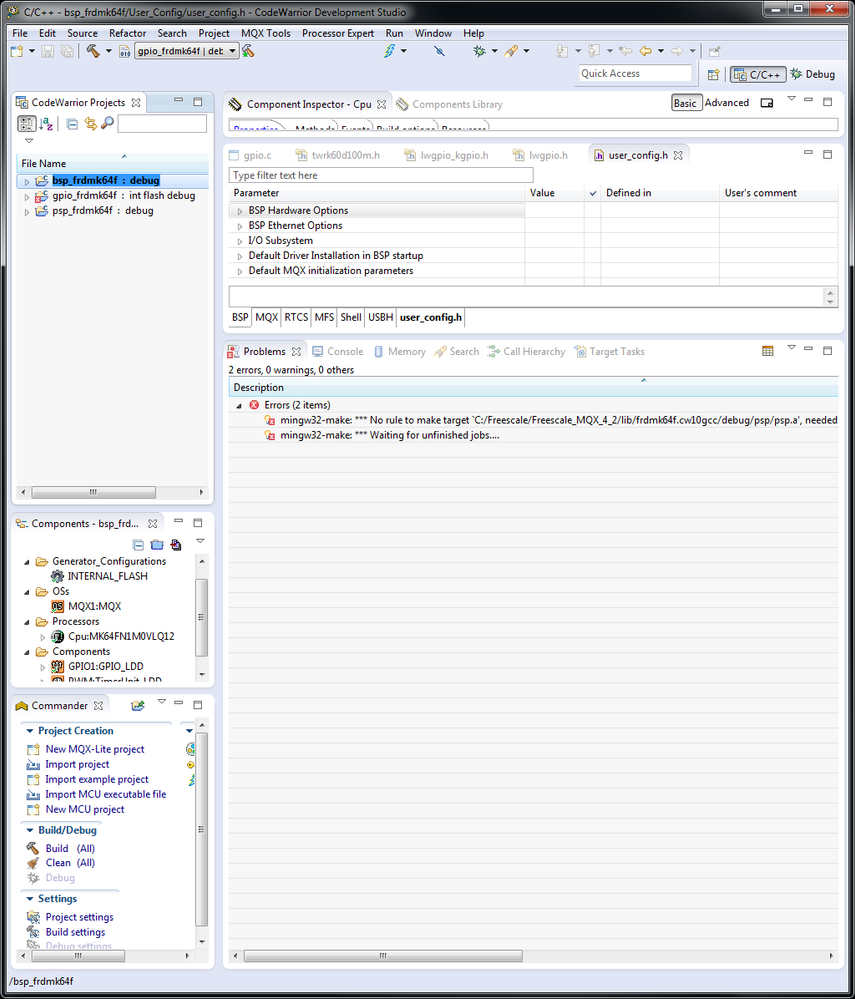Open Project settings in Commander
855x999 pixels.
point(79,917)
